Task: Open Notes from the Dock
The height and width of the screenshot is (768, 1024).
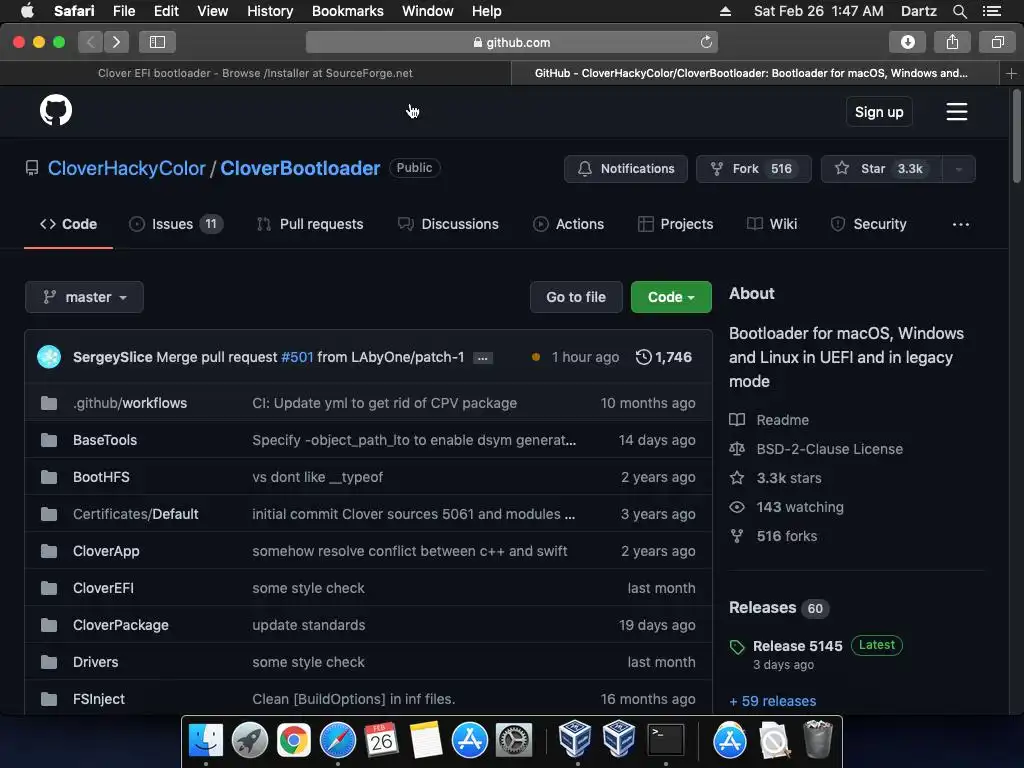Action: tap(426, 741)
